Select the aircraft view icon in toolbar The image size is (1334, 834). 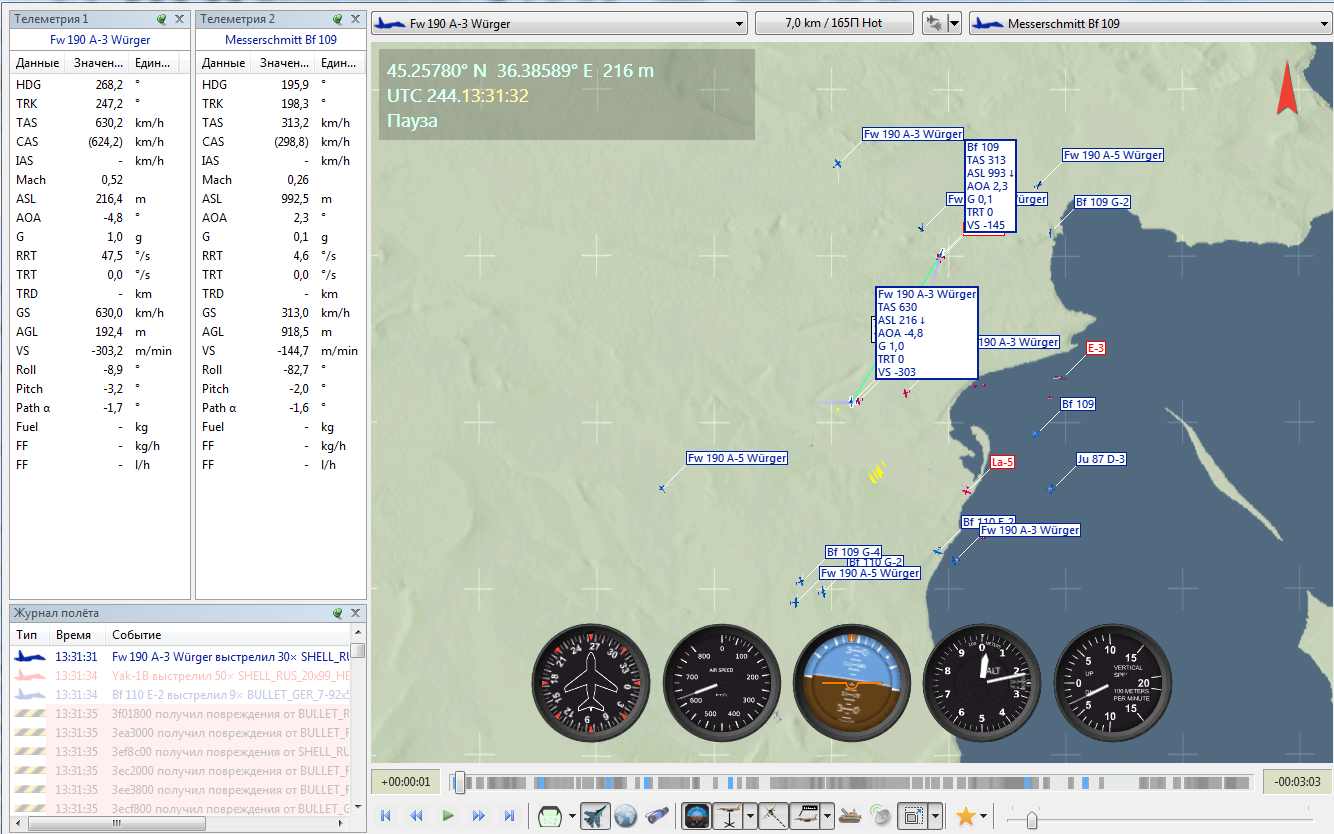click(x=596, y=816)
